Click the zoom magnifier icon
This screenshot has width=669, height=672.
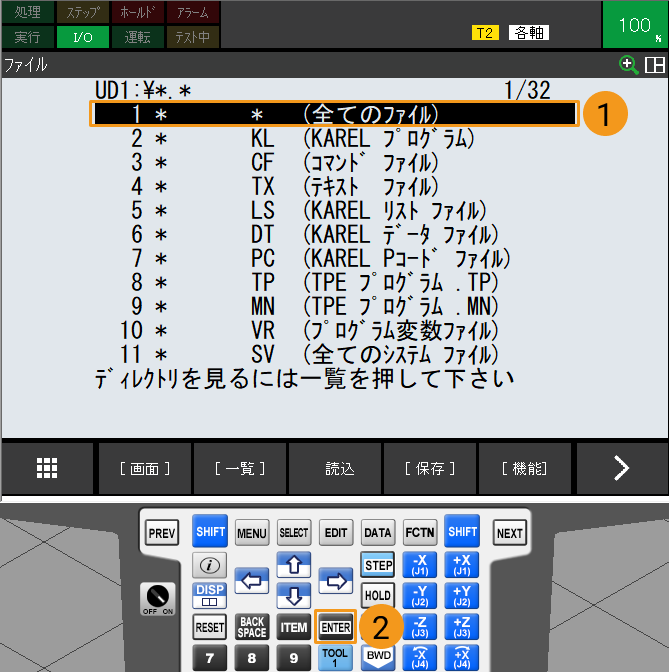click(x=628, y=65)
